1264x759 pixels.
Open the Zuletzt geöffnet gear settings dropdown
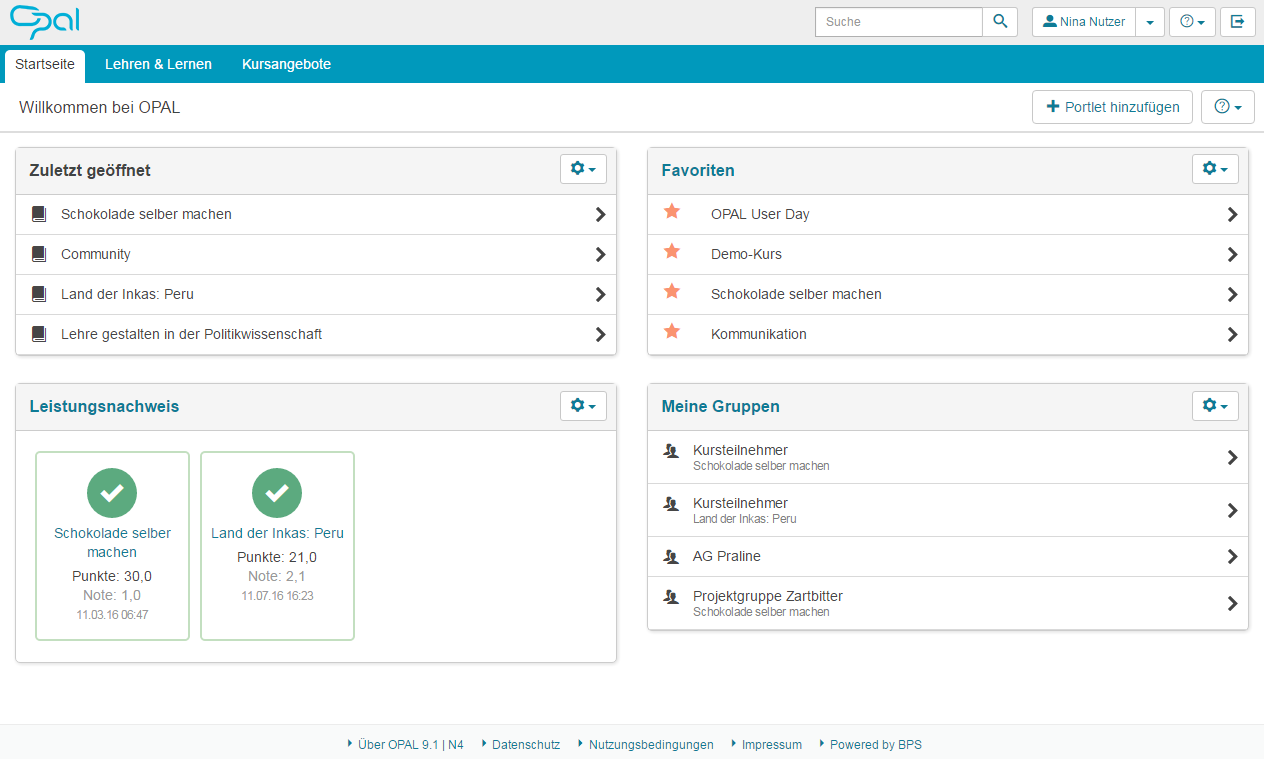tap(583, 169)
